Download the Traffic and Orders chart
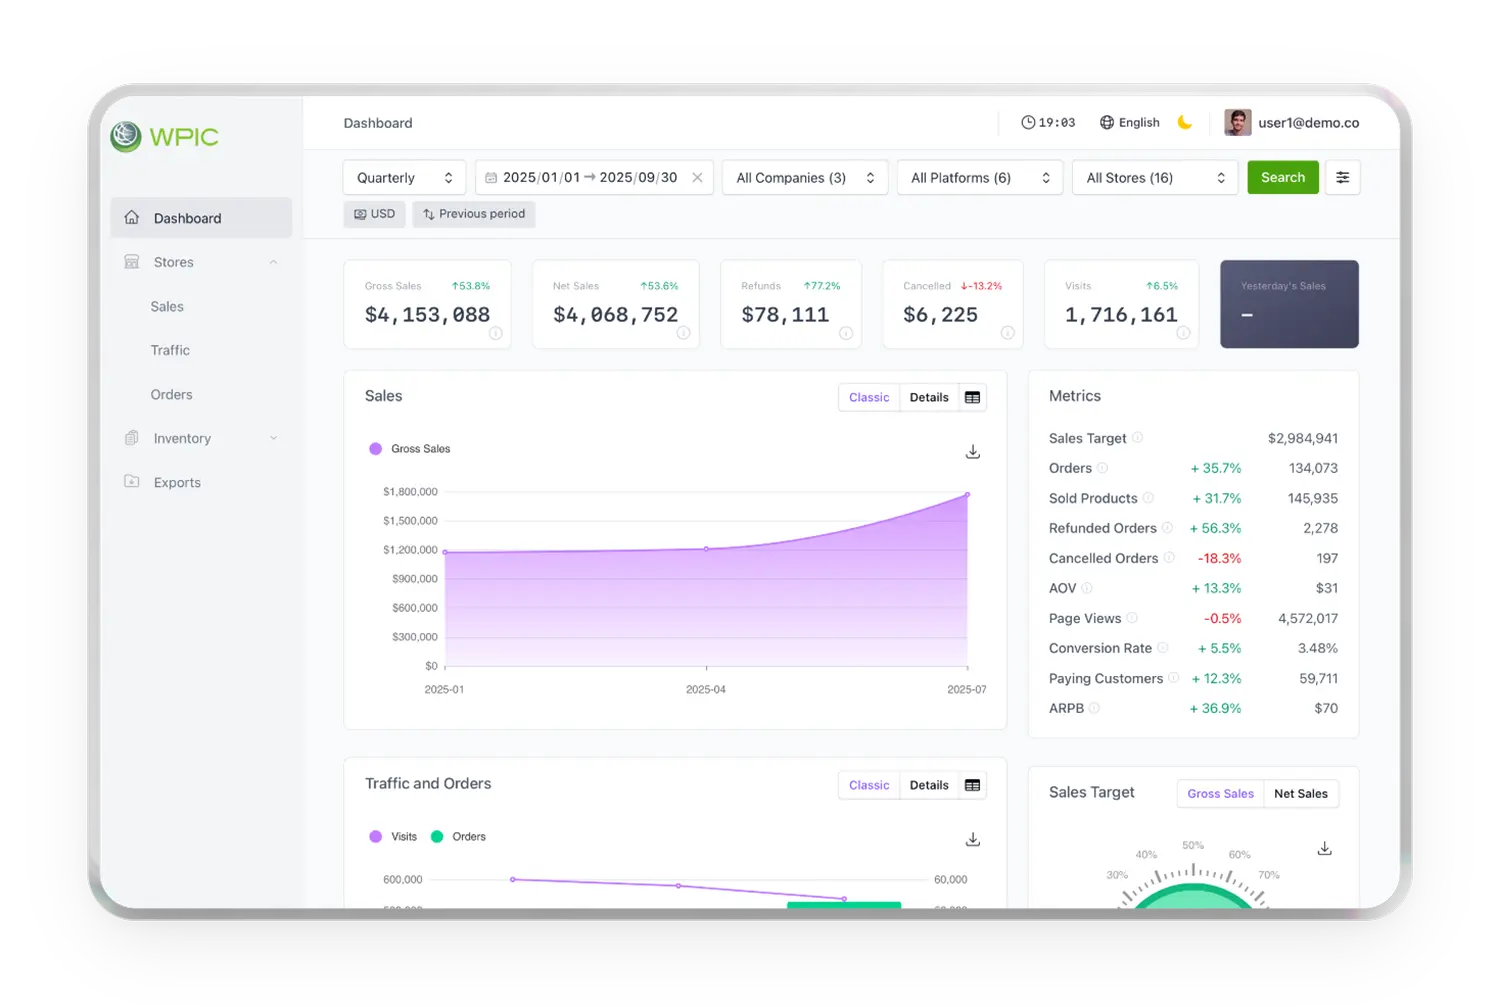Screen dimensions: 1500x1007 click(x=972, y=840)
